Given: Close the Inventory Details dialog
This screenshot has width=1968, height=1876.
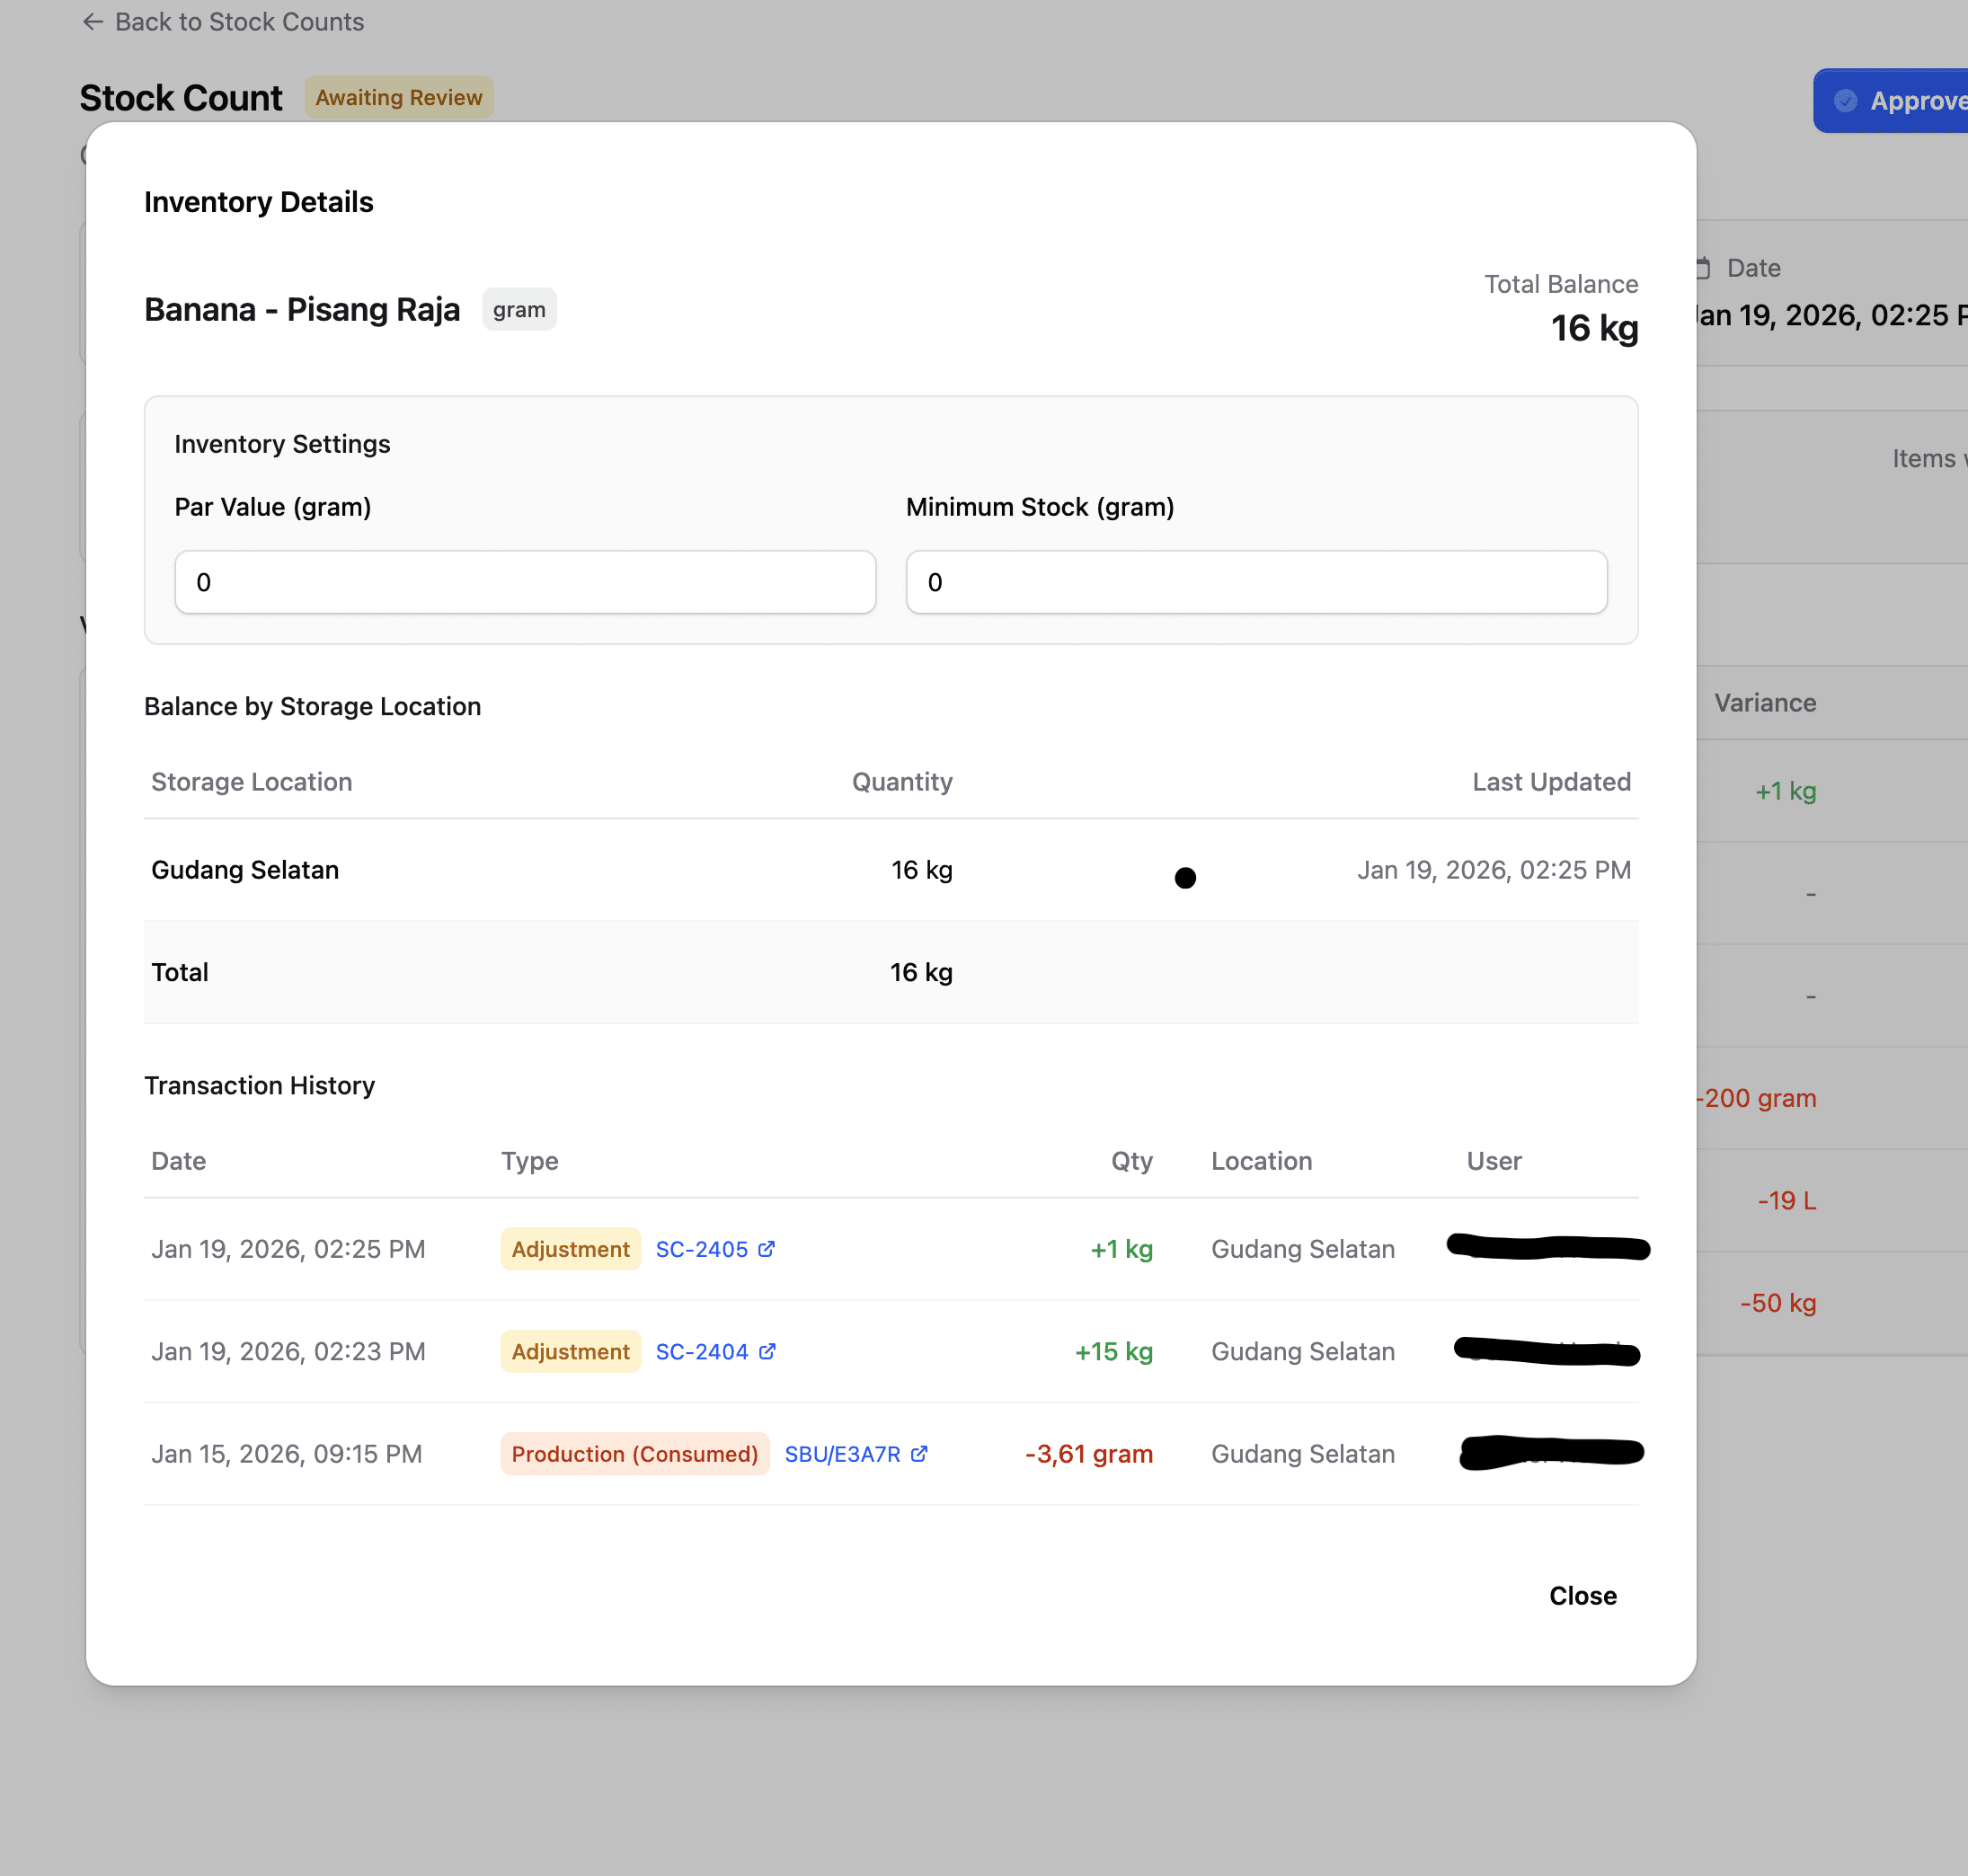Looking at the screenshot, I should tap(1582, 1595).
